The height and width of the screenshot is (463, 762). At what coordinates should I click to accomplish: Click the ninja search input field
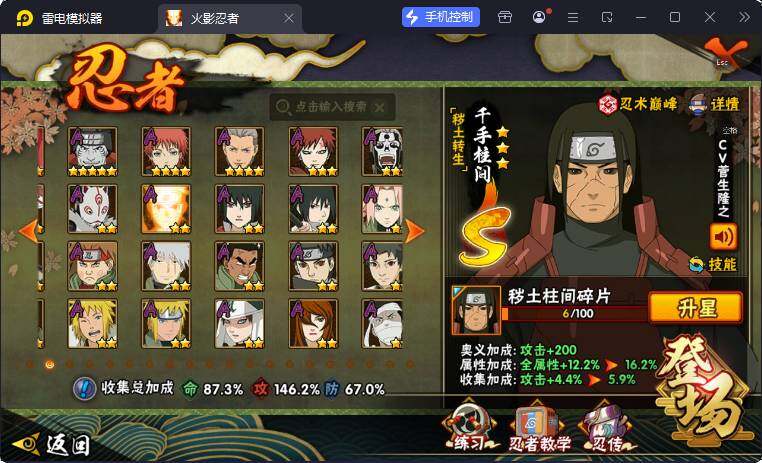click(332, 106)
